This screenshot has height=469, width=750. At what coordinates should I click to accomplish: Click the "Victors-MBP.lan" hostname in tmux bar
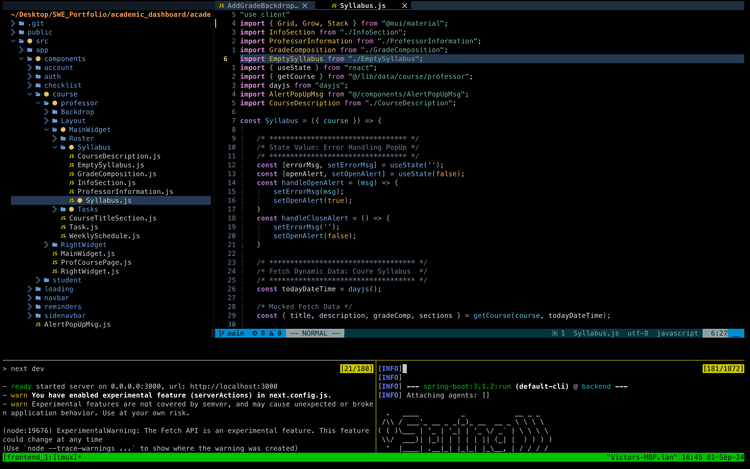tap(642, 458)
